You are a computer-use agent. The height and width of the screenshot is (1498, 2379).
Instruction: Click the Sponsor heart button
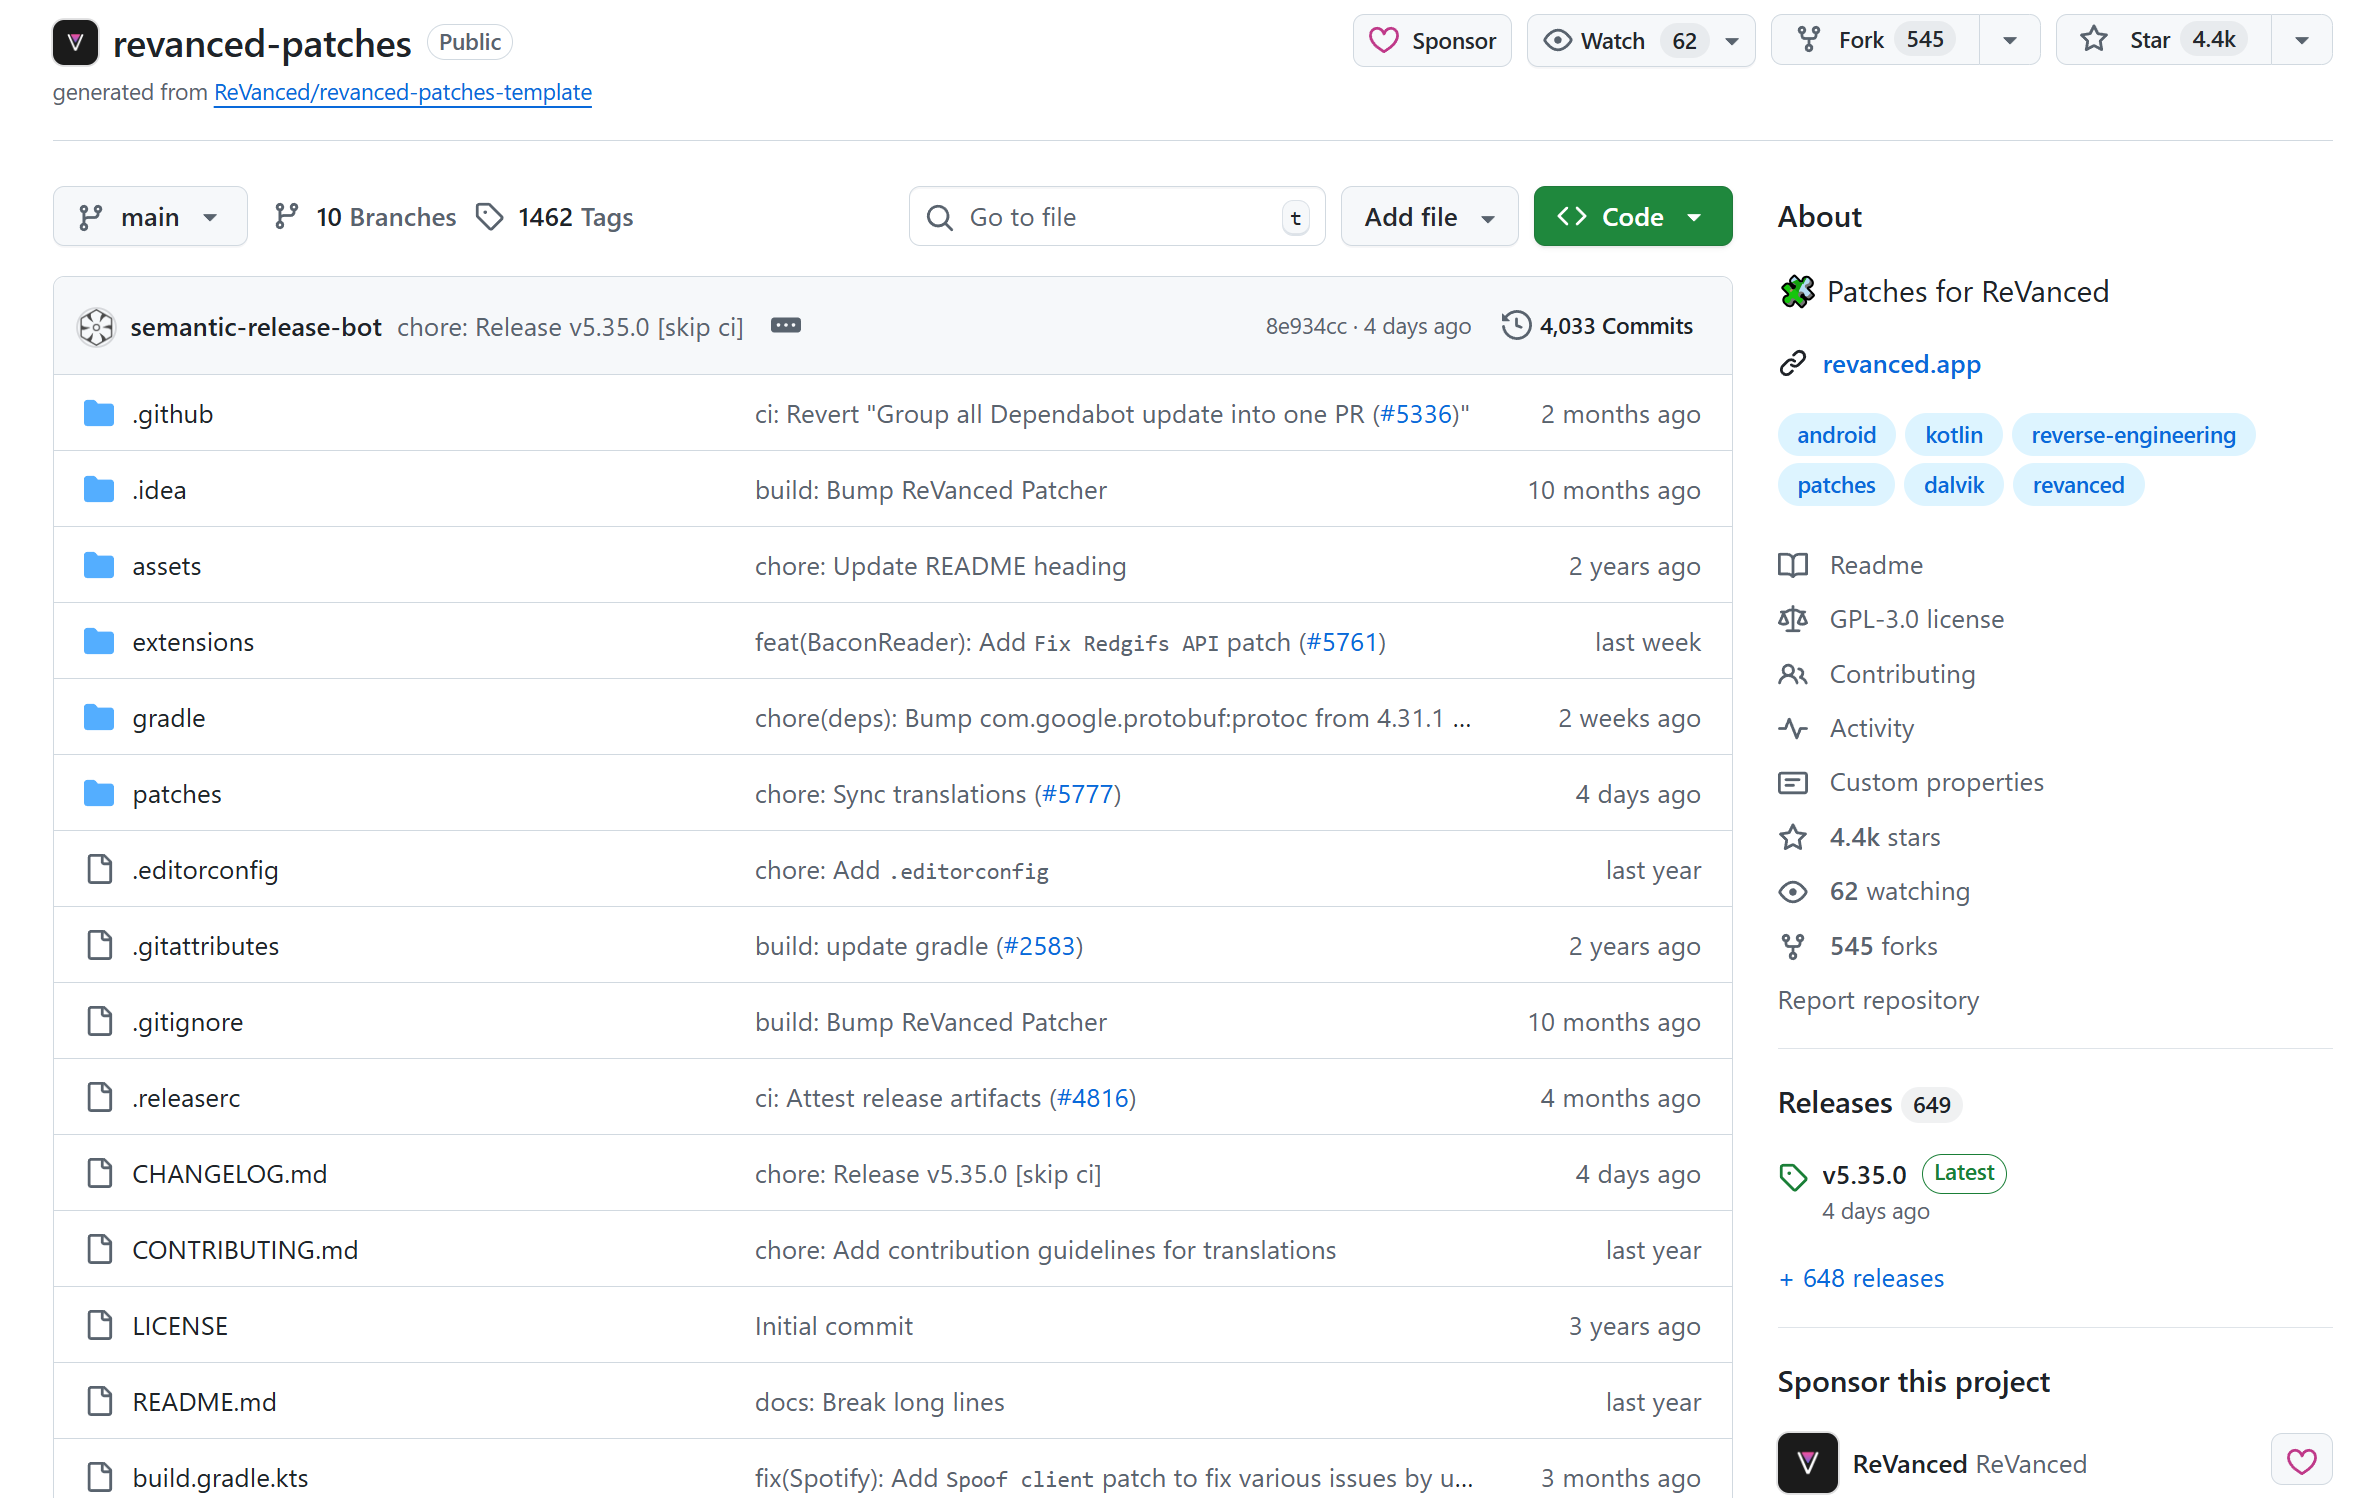1431,41
